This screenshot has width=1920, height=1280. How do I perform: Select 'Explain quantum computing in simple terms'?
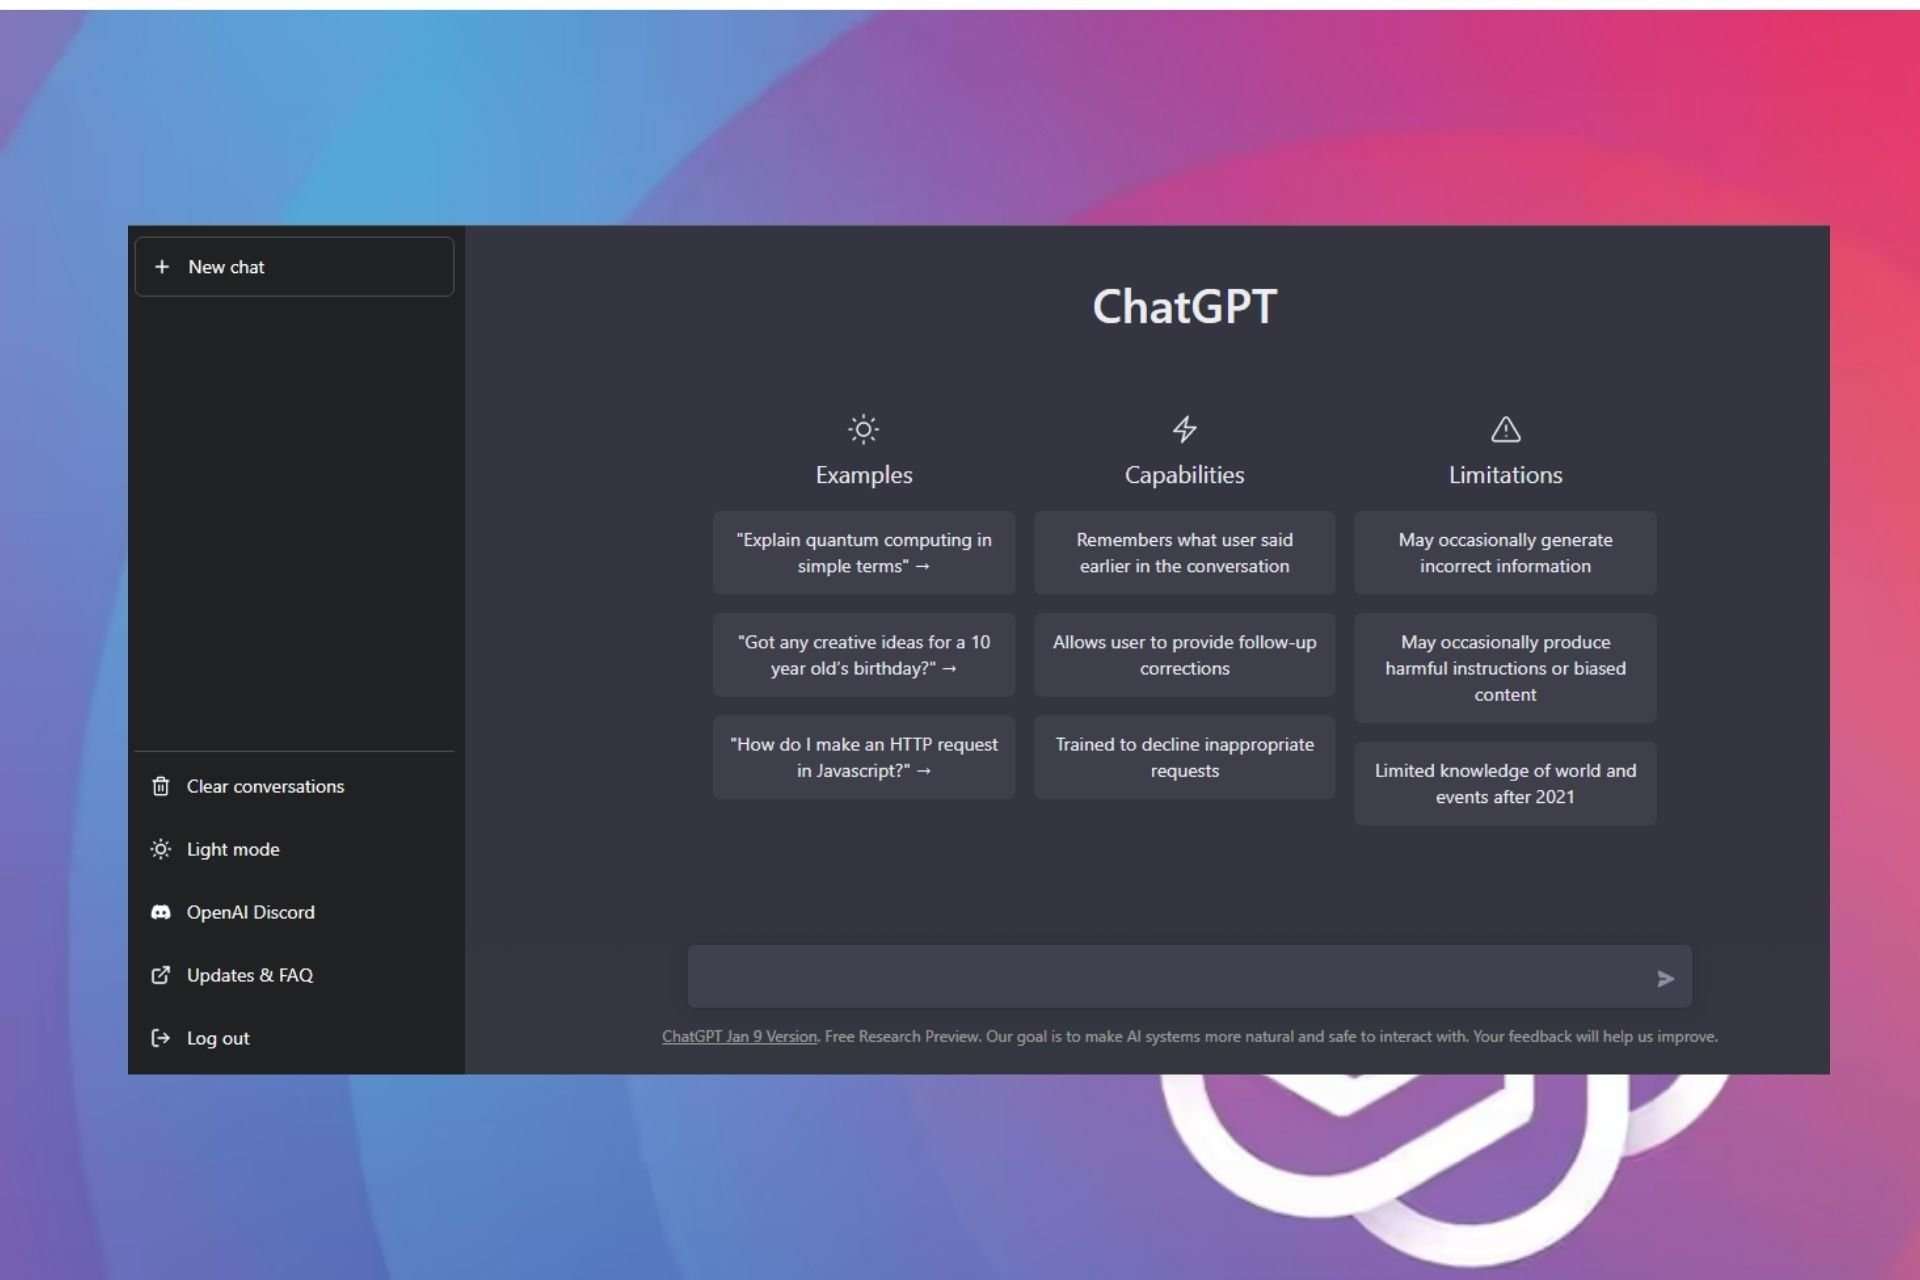coord(863,551)
